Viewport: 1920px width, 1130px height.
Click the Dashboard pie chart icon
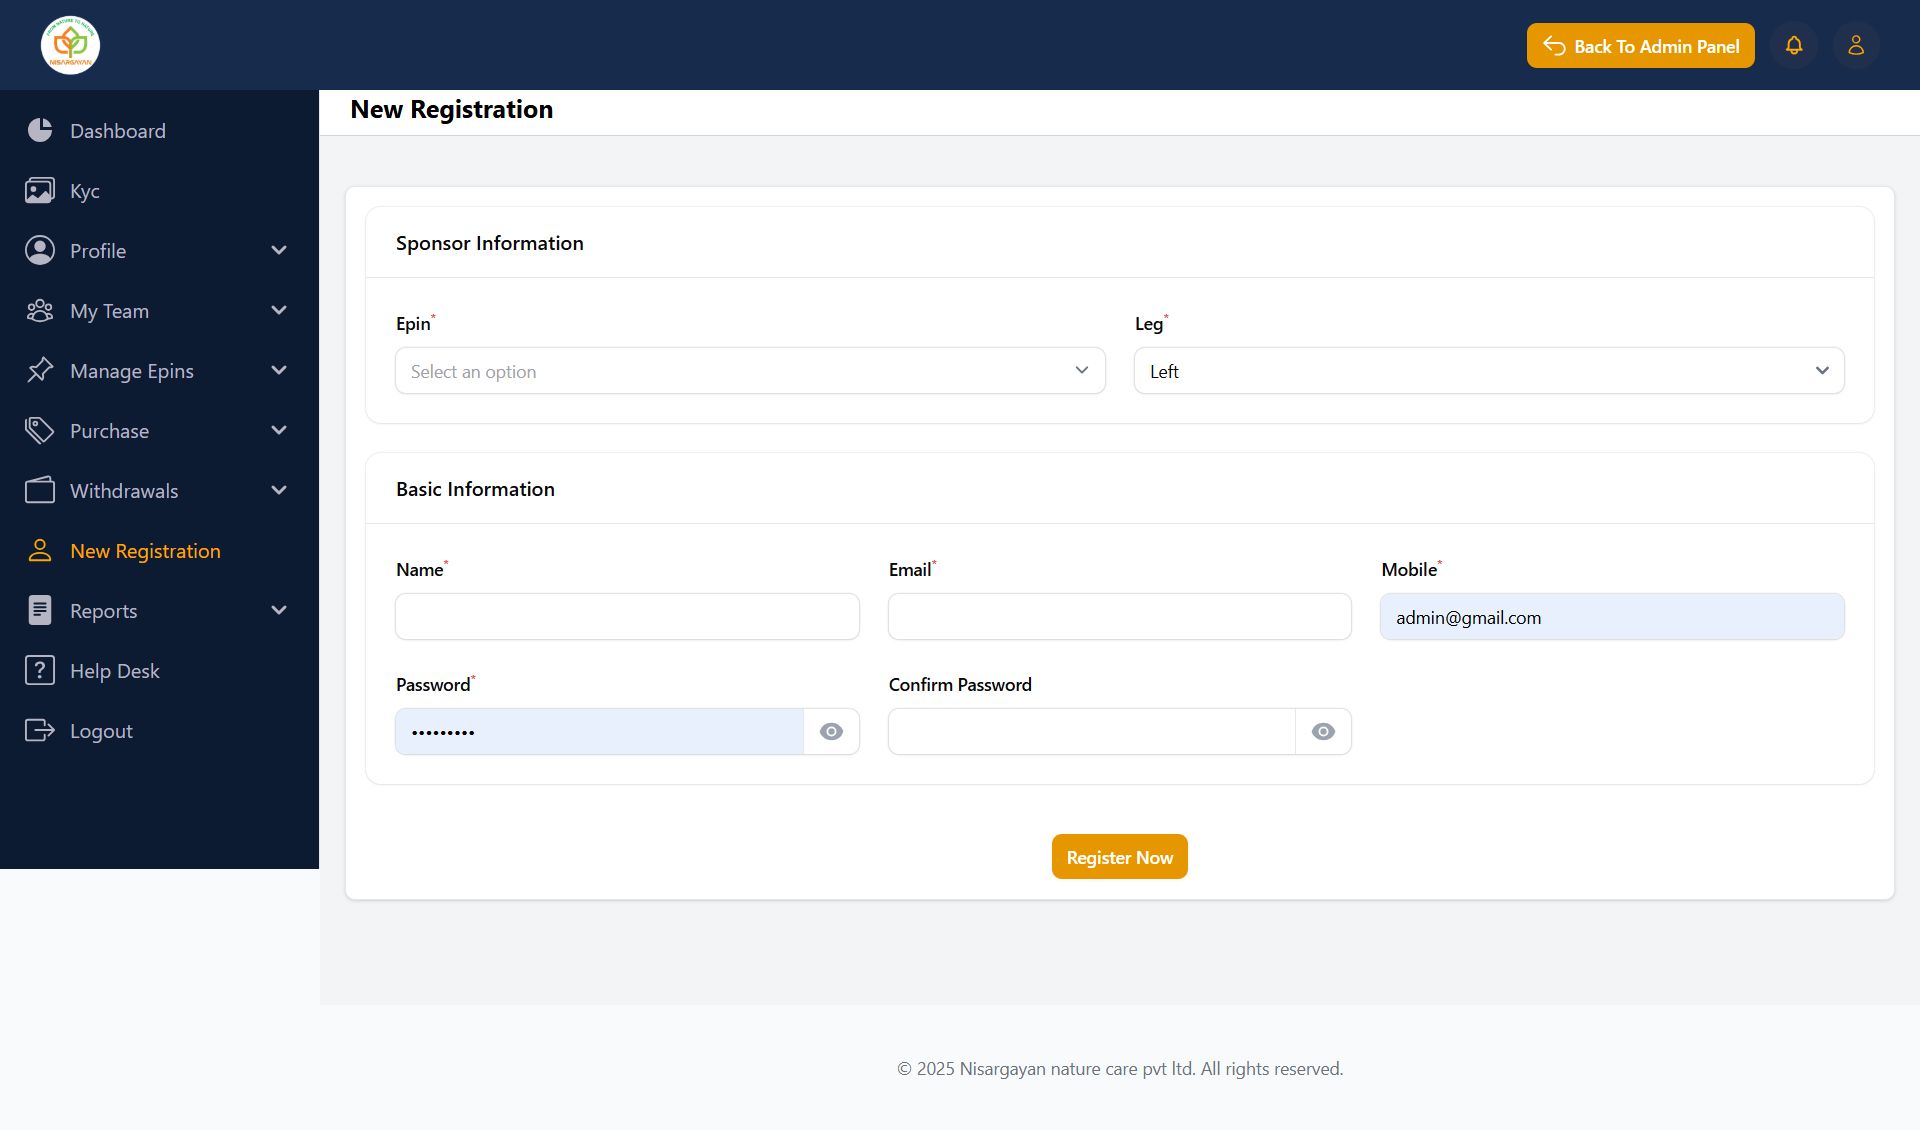[x=40, y=130]
